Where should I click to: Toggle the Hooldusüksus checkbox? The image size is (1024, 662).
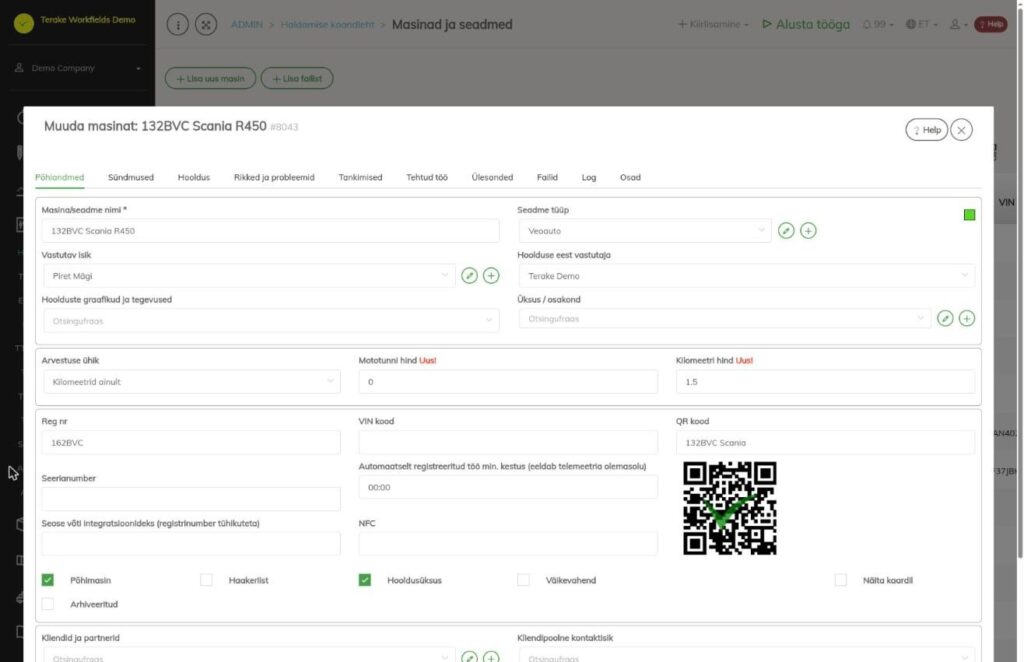click(365, 580)
